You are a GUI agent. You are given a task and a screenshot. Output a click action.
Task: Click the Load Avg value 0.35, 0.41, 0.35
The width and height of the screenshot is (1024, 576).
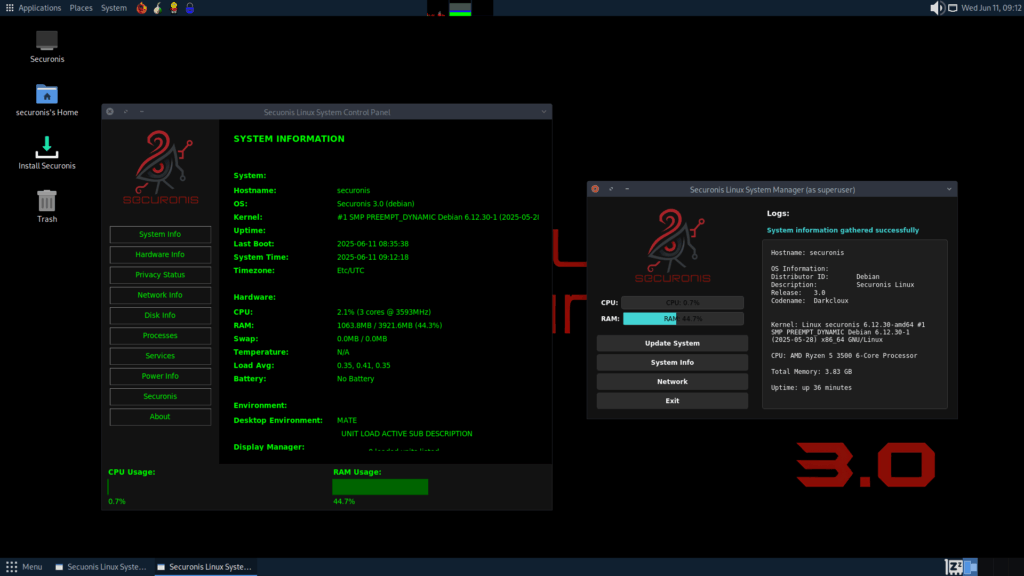tap(364, 366)
